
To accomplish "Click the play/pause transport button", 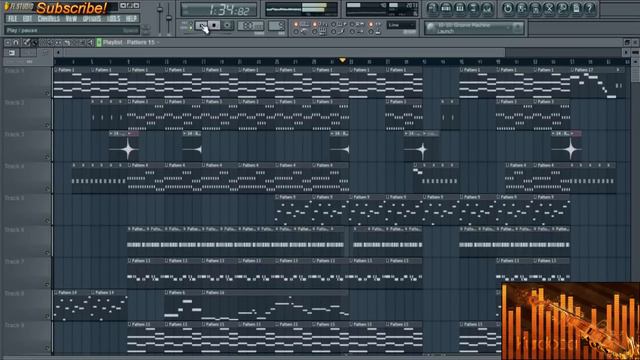I will [201, 26].
